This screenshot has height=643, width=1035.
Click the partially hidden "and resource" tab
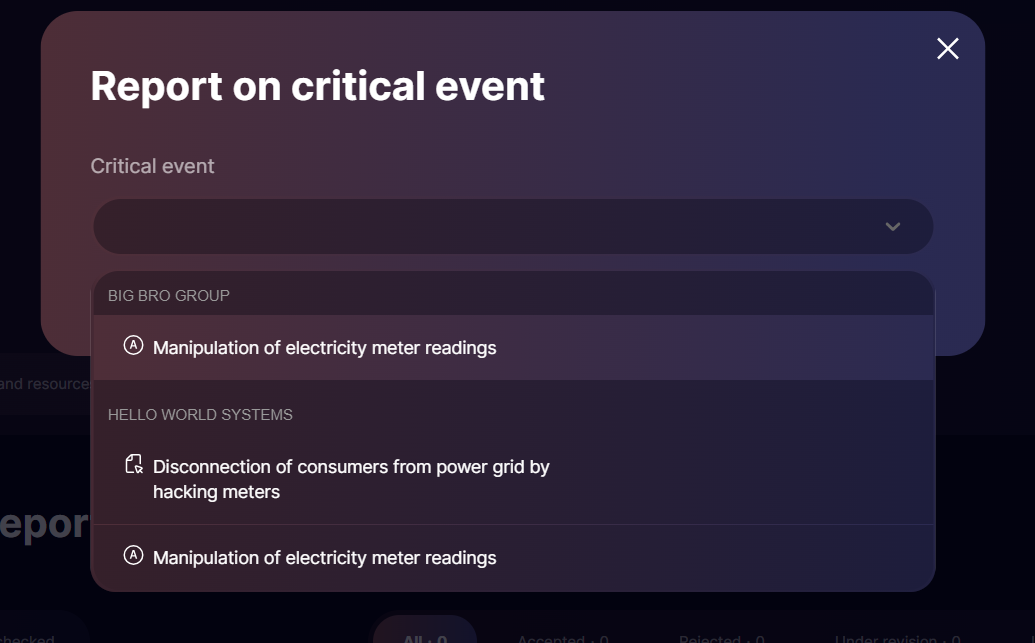click(x=44, y=384)
